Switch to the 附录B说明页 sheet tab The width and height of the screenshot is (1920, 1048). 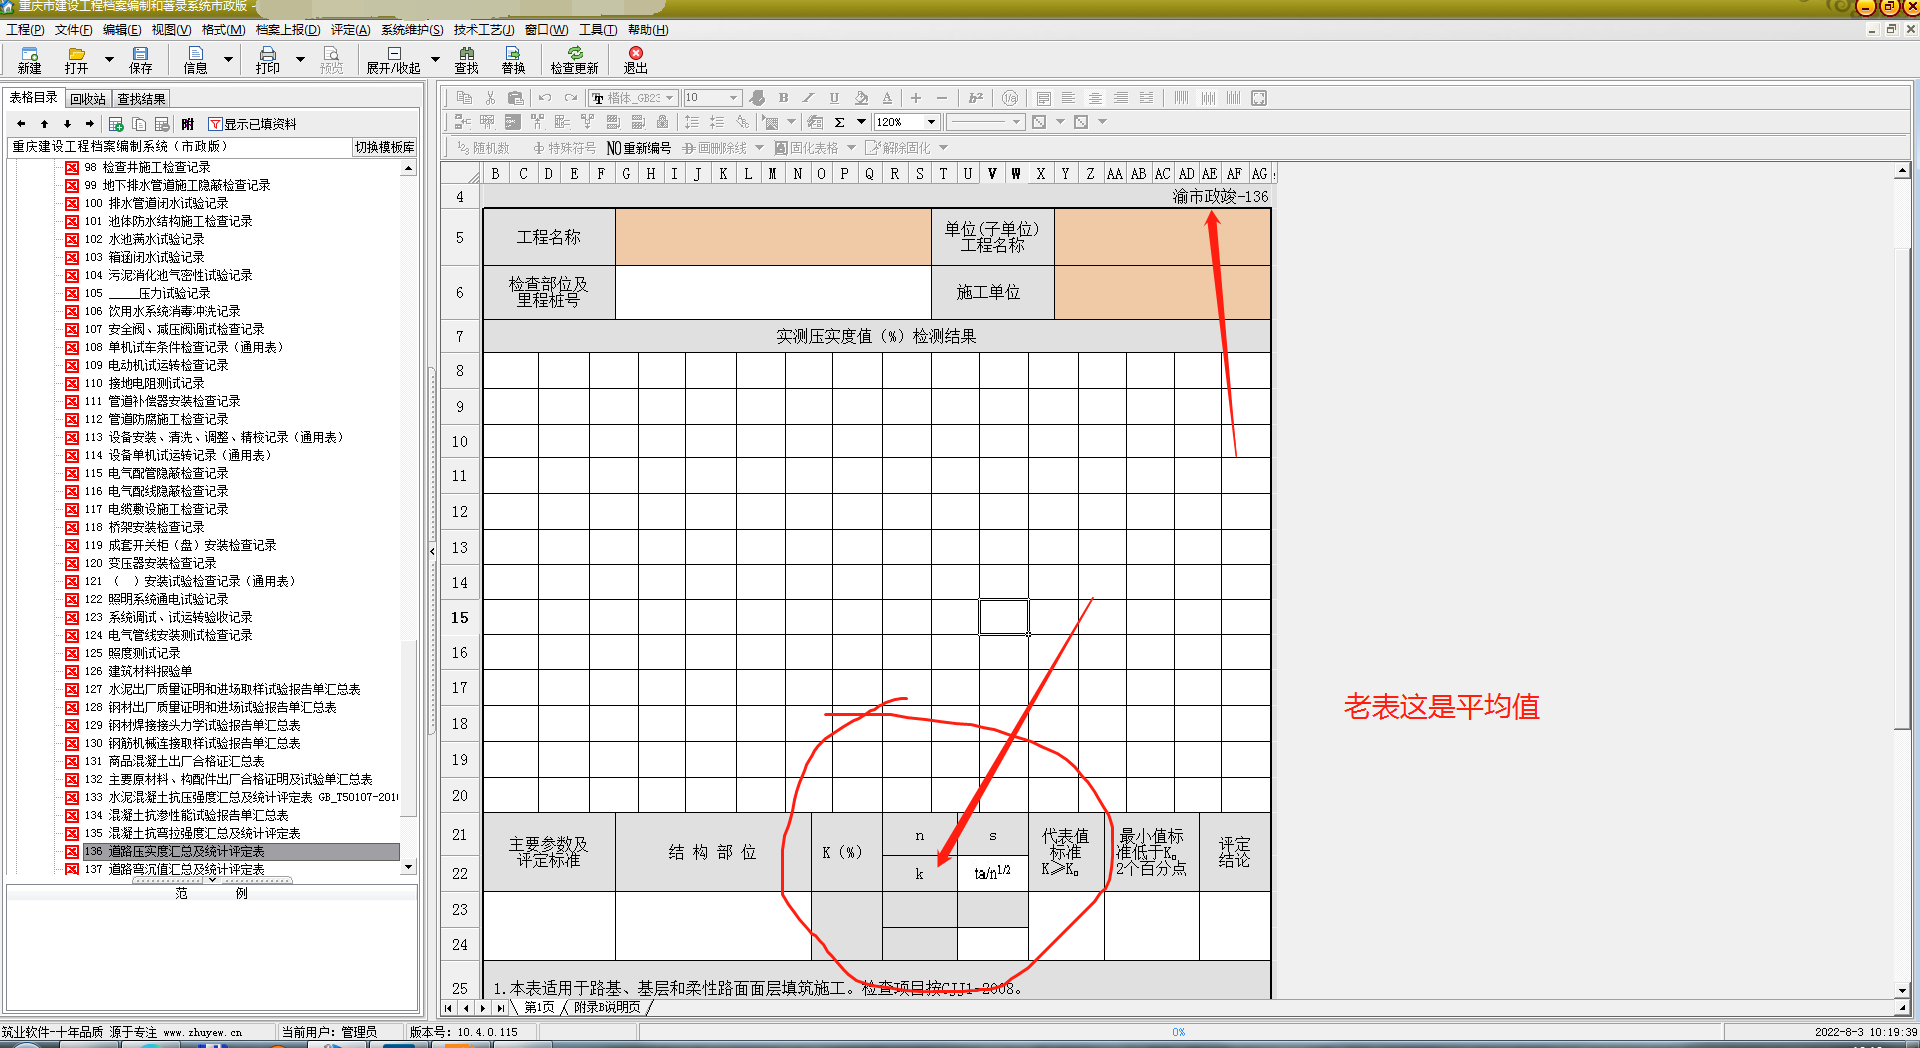[607, 1007]
